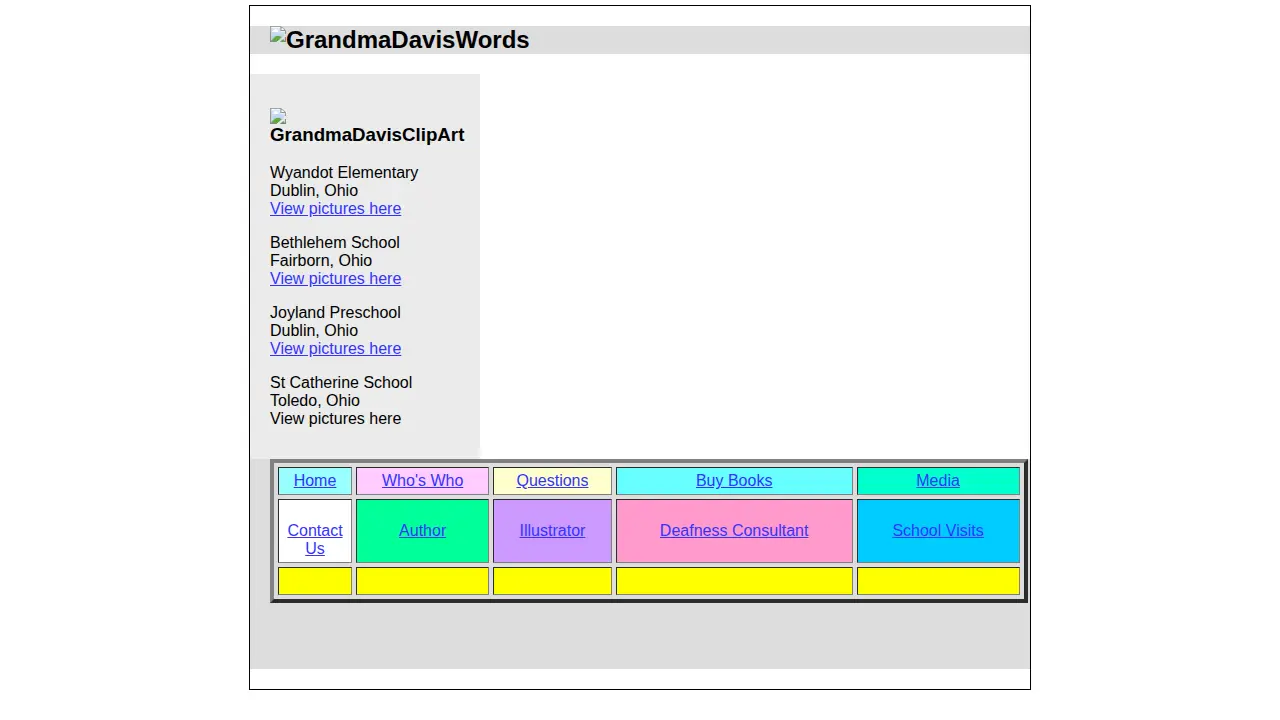
Task: Open the Media navigation link
Action: click(938, 481)
